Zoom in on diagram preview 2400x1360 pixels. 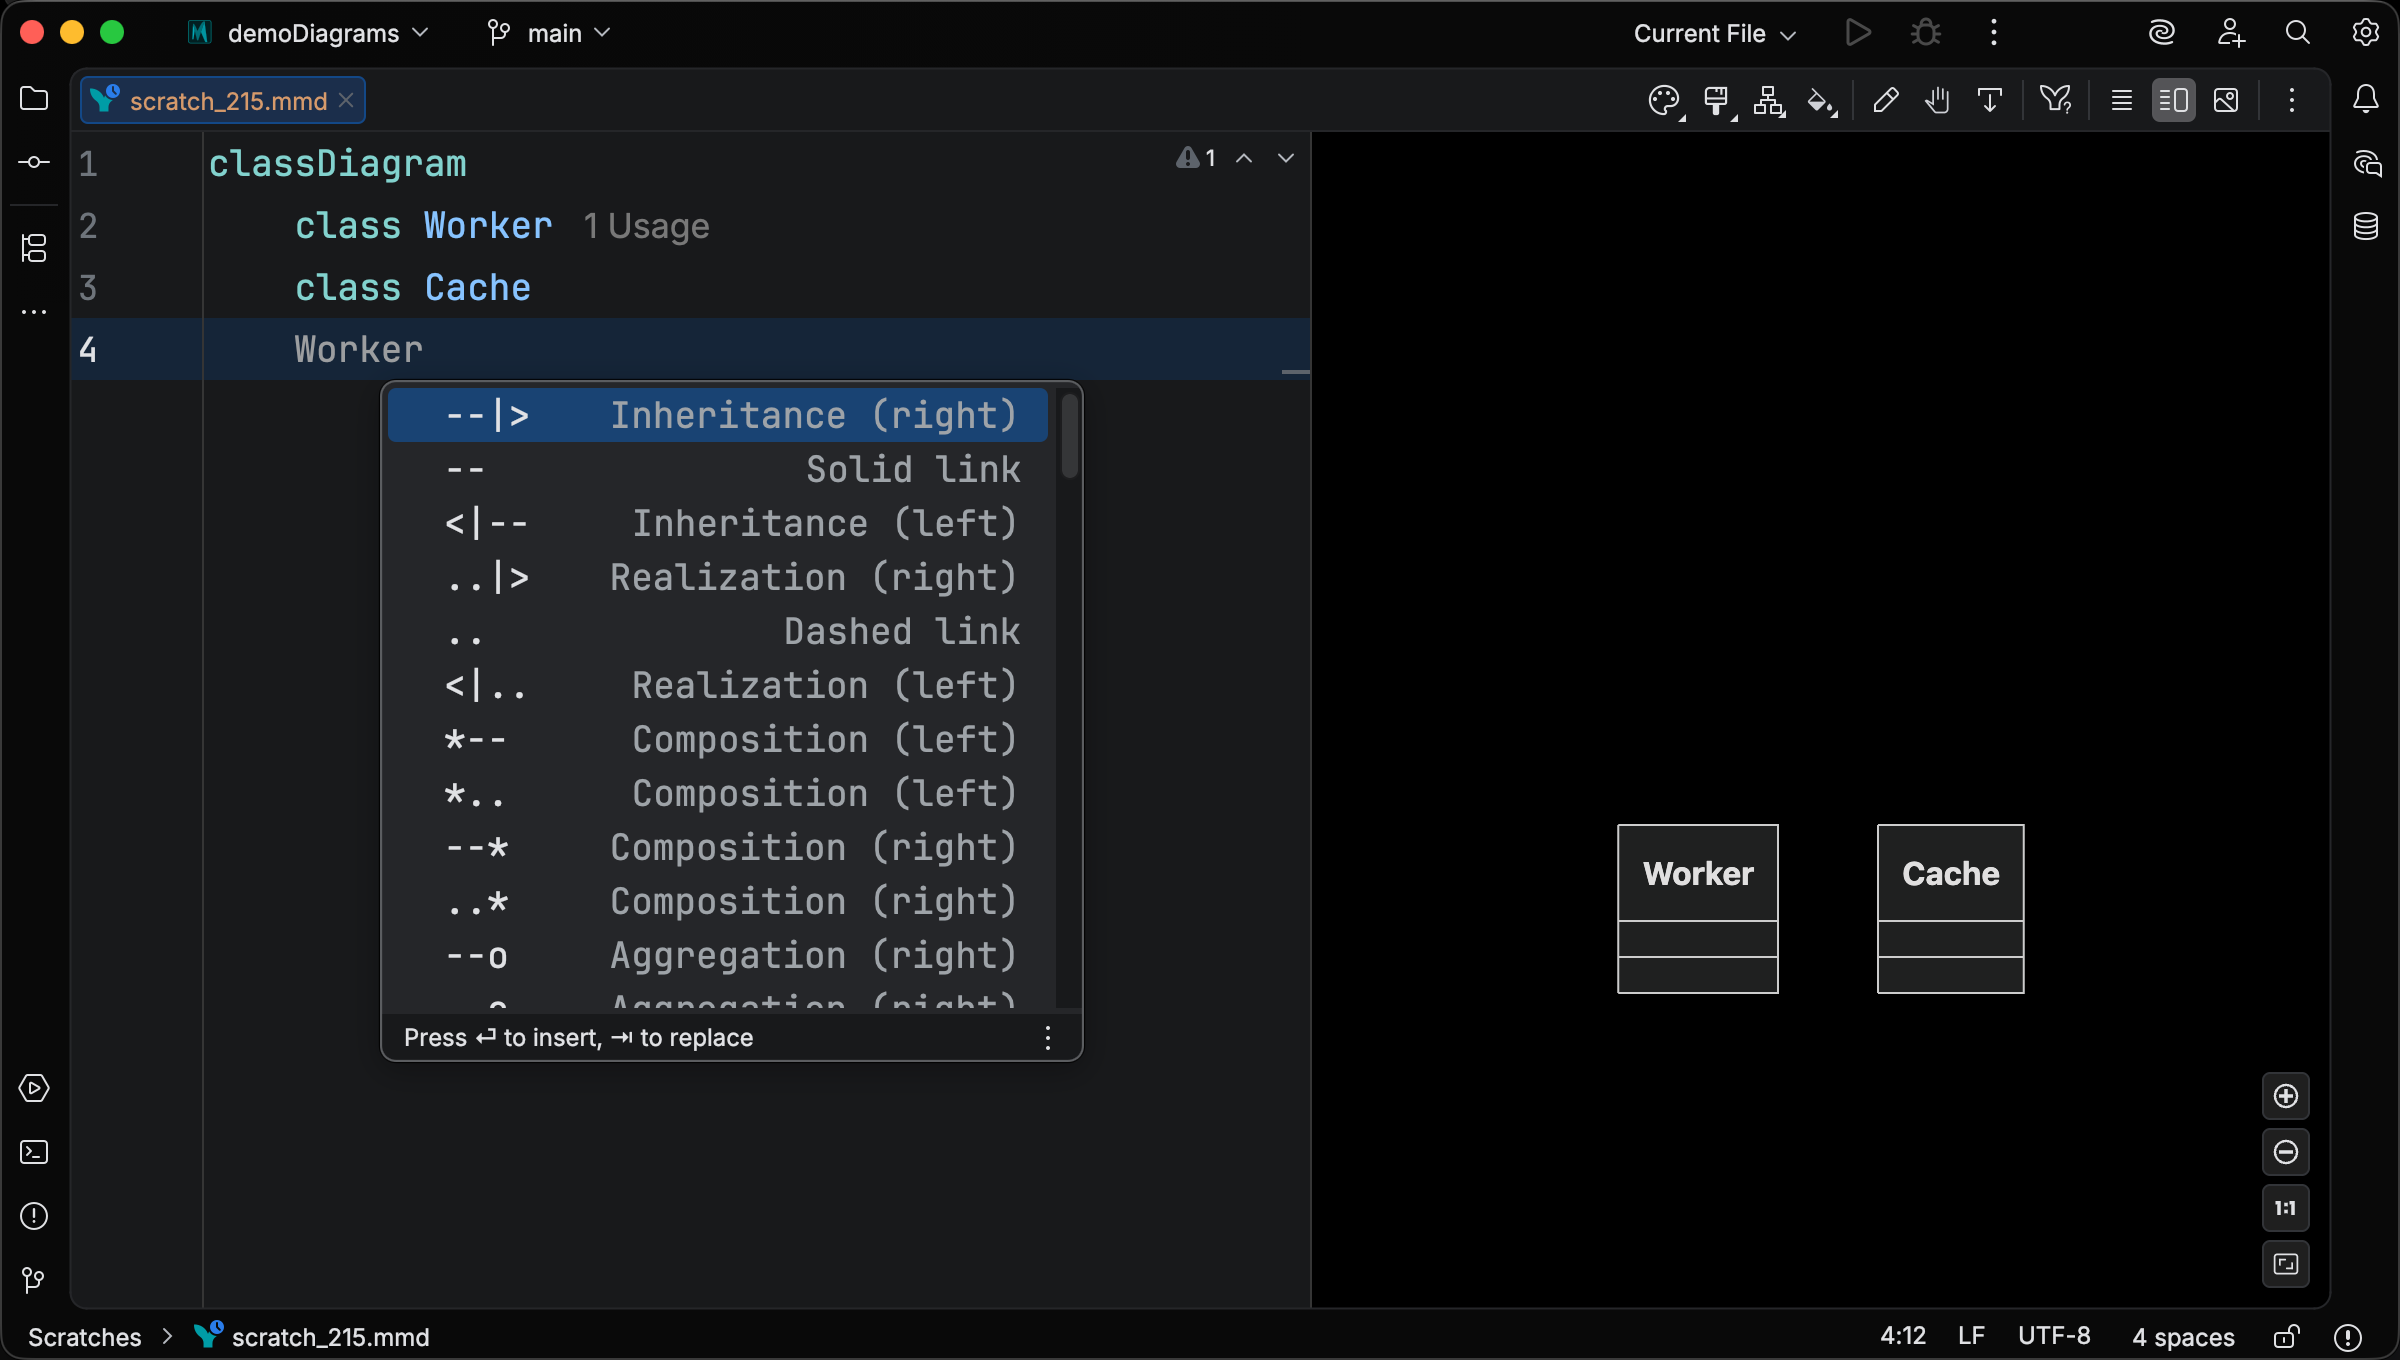click(2286, 1096)
